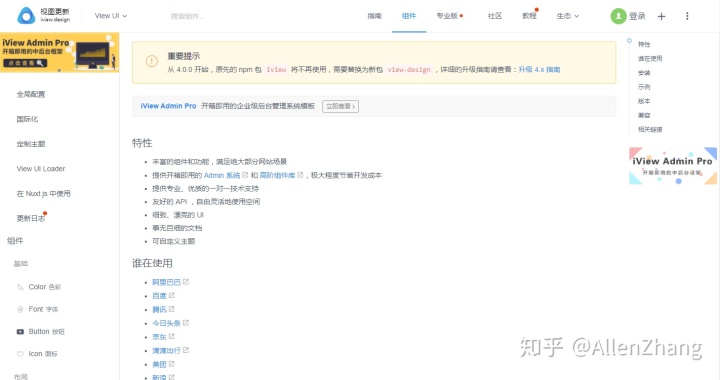
Task: Open the Admin 系统 link
Action: point(222,175)
